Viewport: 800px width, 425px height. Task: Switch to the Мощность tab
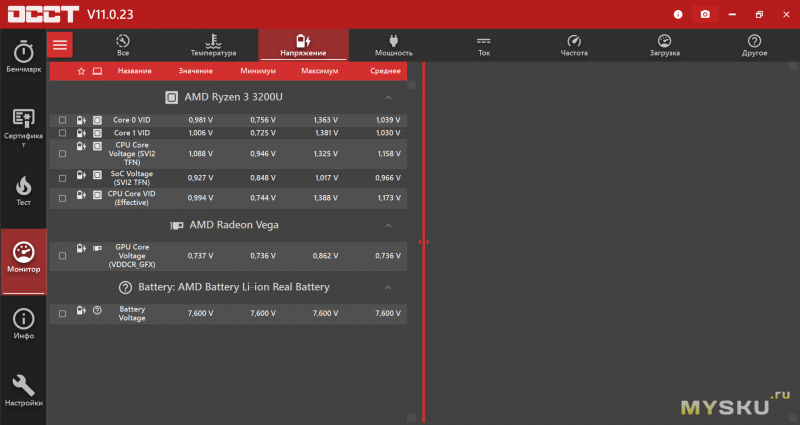click(393, 45)
